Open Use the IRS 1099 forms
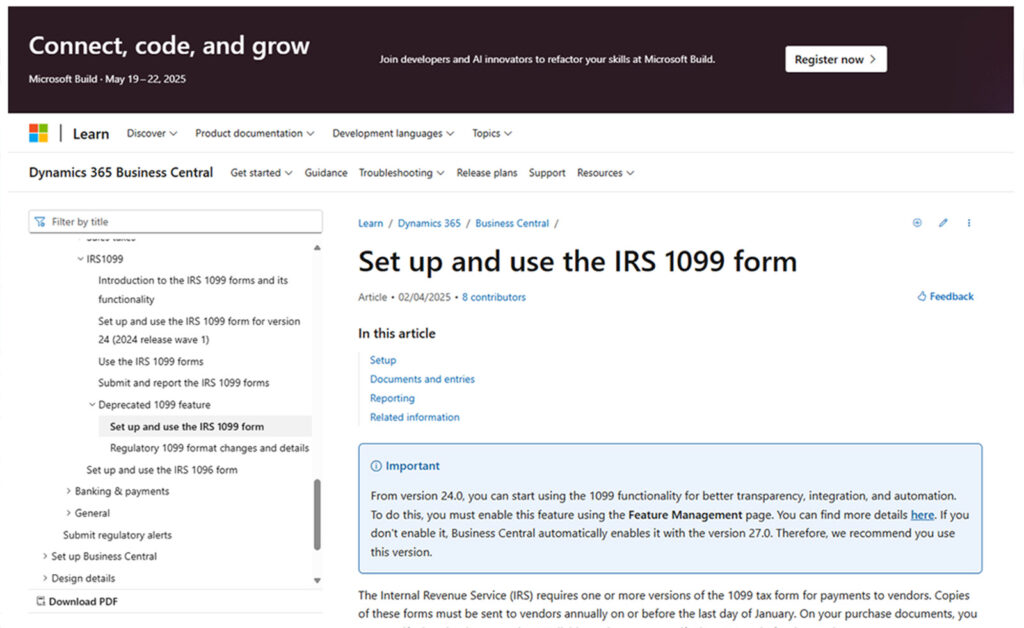The image size is (1024, 628). click(x=151, y=362)
